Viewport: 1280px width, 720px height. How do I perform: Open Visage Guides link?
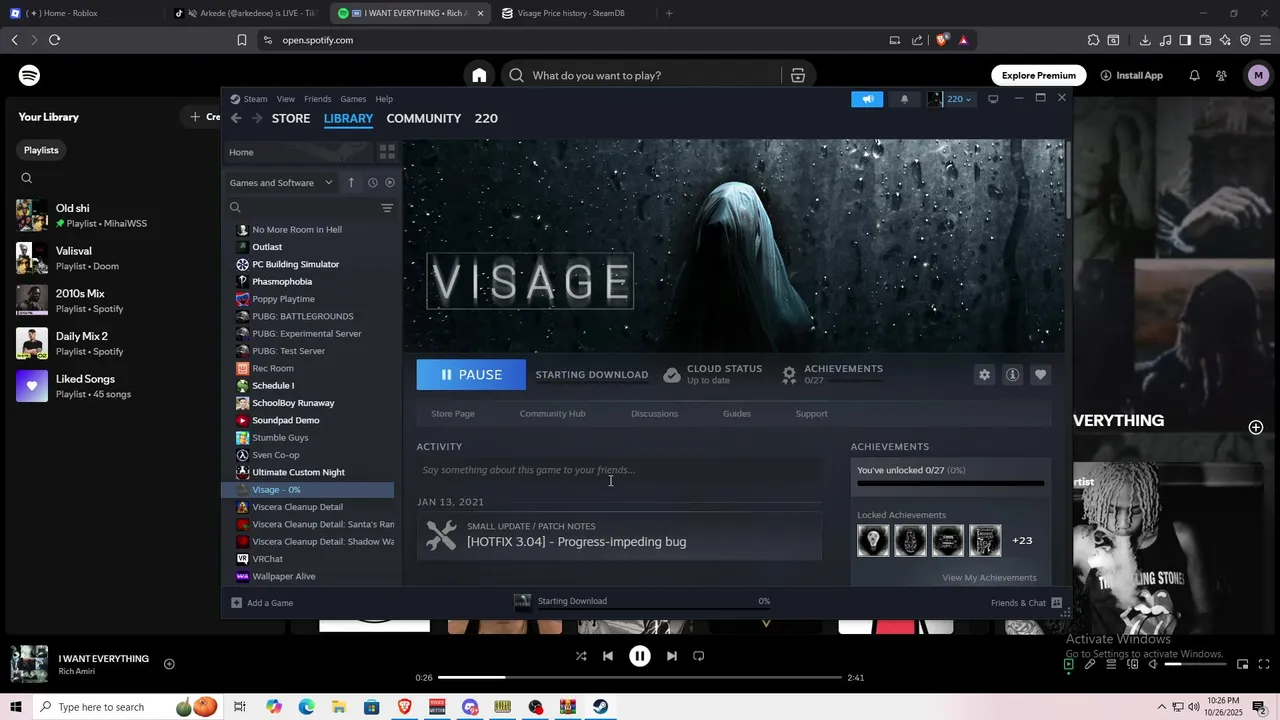point(737,414)
